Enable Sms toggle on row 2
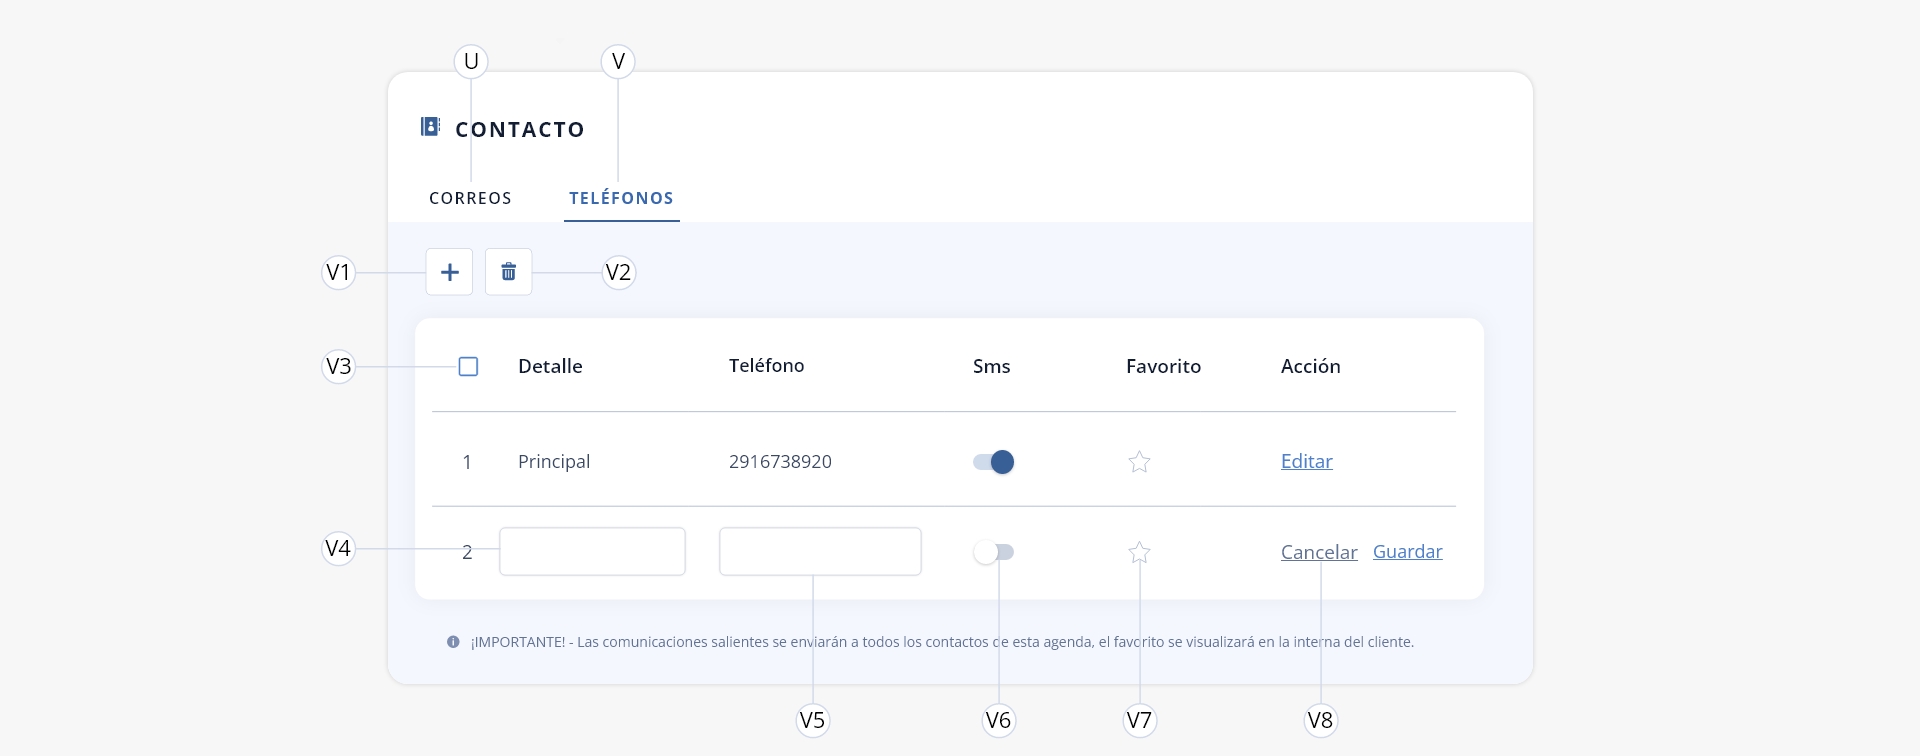1920x756 pixels. coord(993,552)
